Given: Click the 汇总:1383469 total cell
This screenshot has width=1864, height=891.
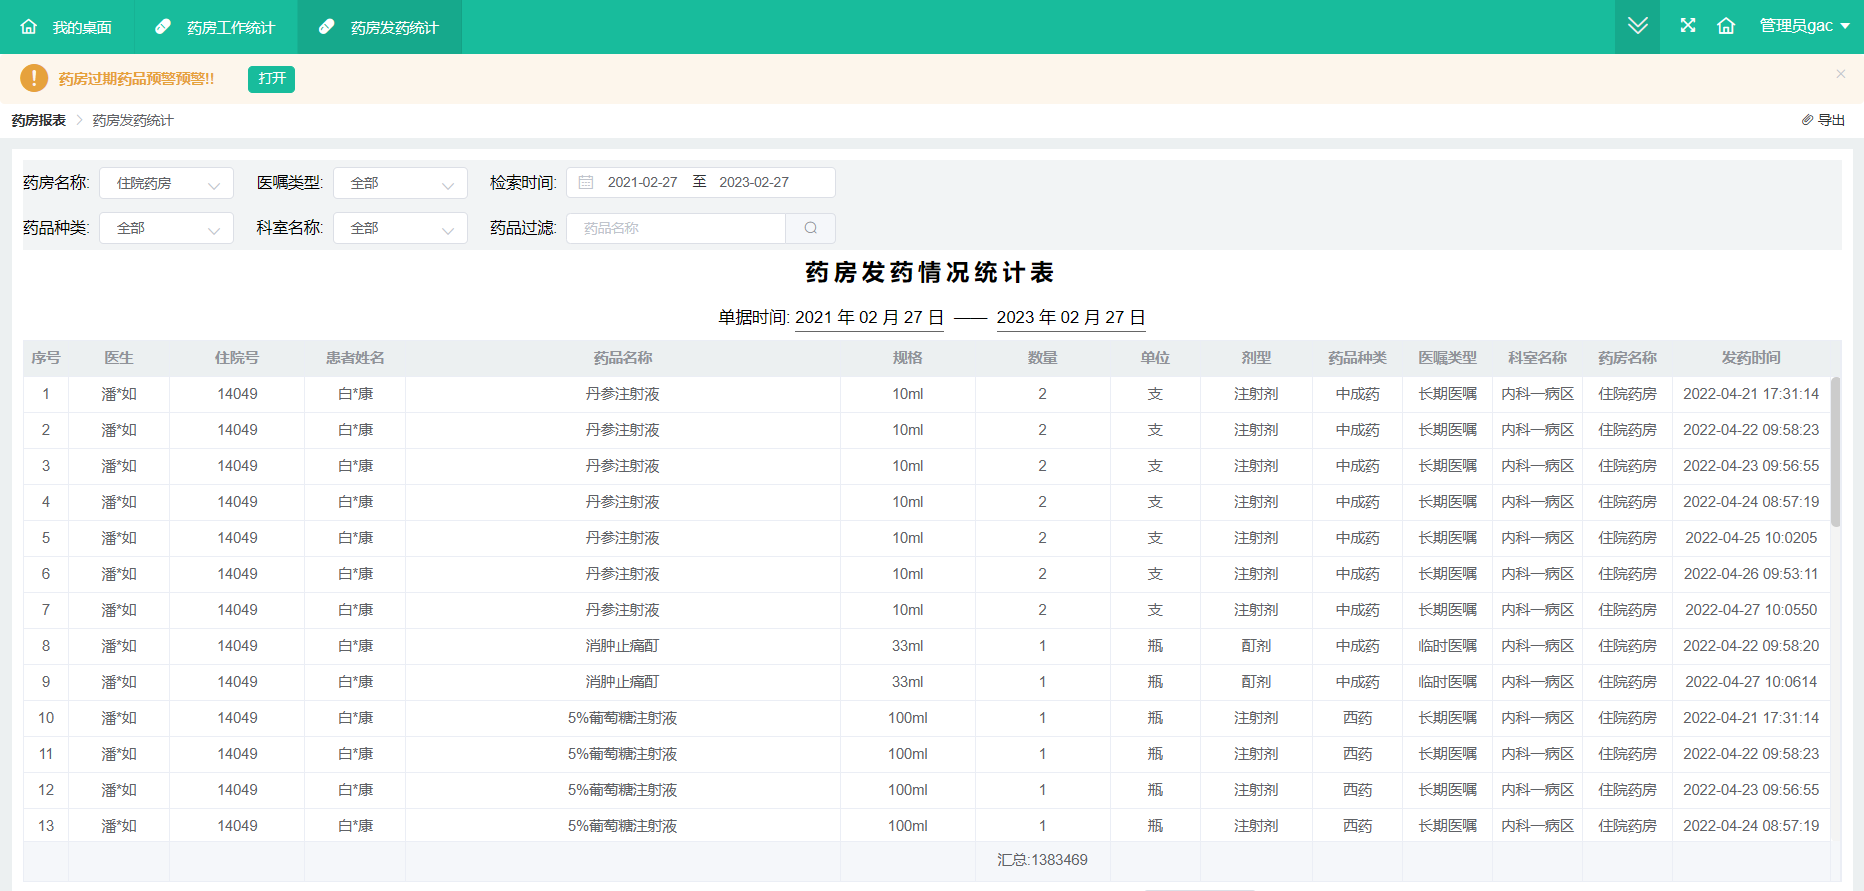Looking at the screenshot, I should click(x=1043, y=860).
